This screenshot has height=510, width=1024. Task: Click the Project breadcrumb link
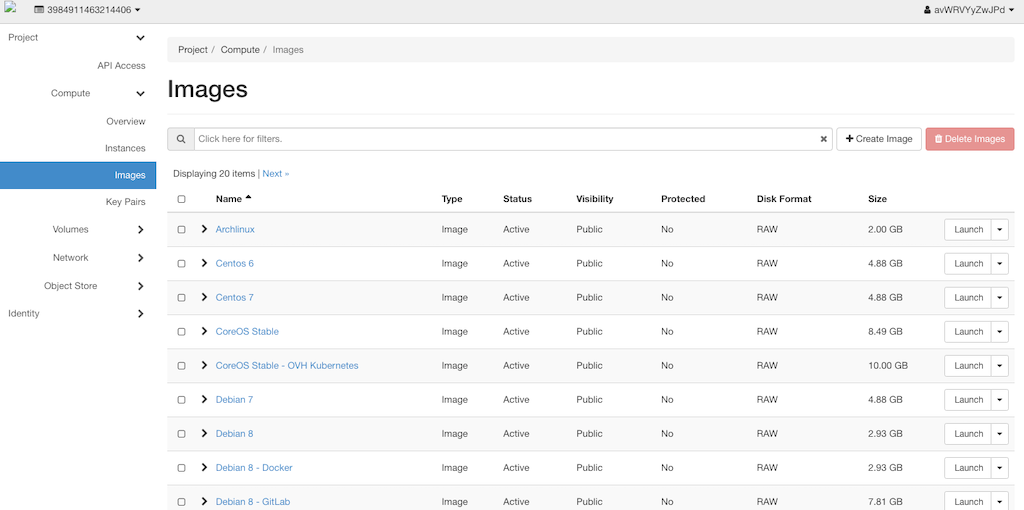coord(193,50)
